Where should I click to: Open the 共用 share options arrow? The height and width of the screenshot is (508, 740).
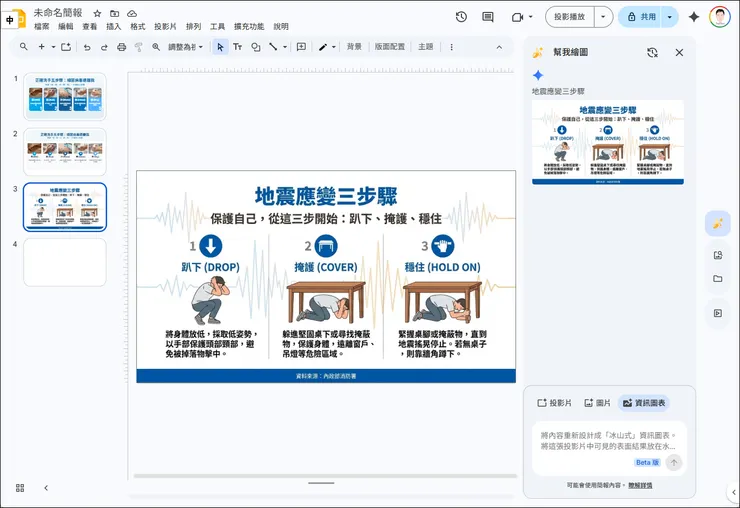tap(669, 17)
